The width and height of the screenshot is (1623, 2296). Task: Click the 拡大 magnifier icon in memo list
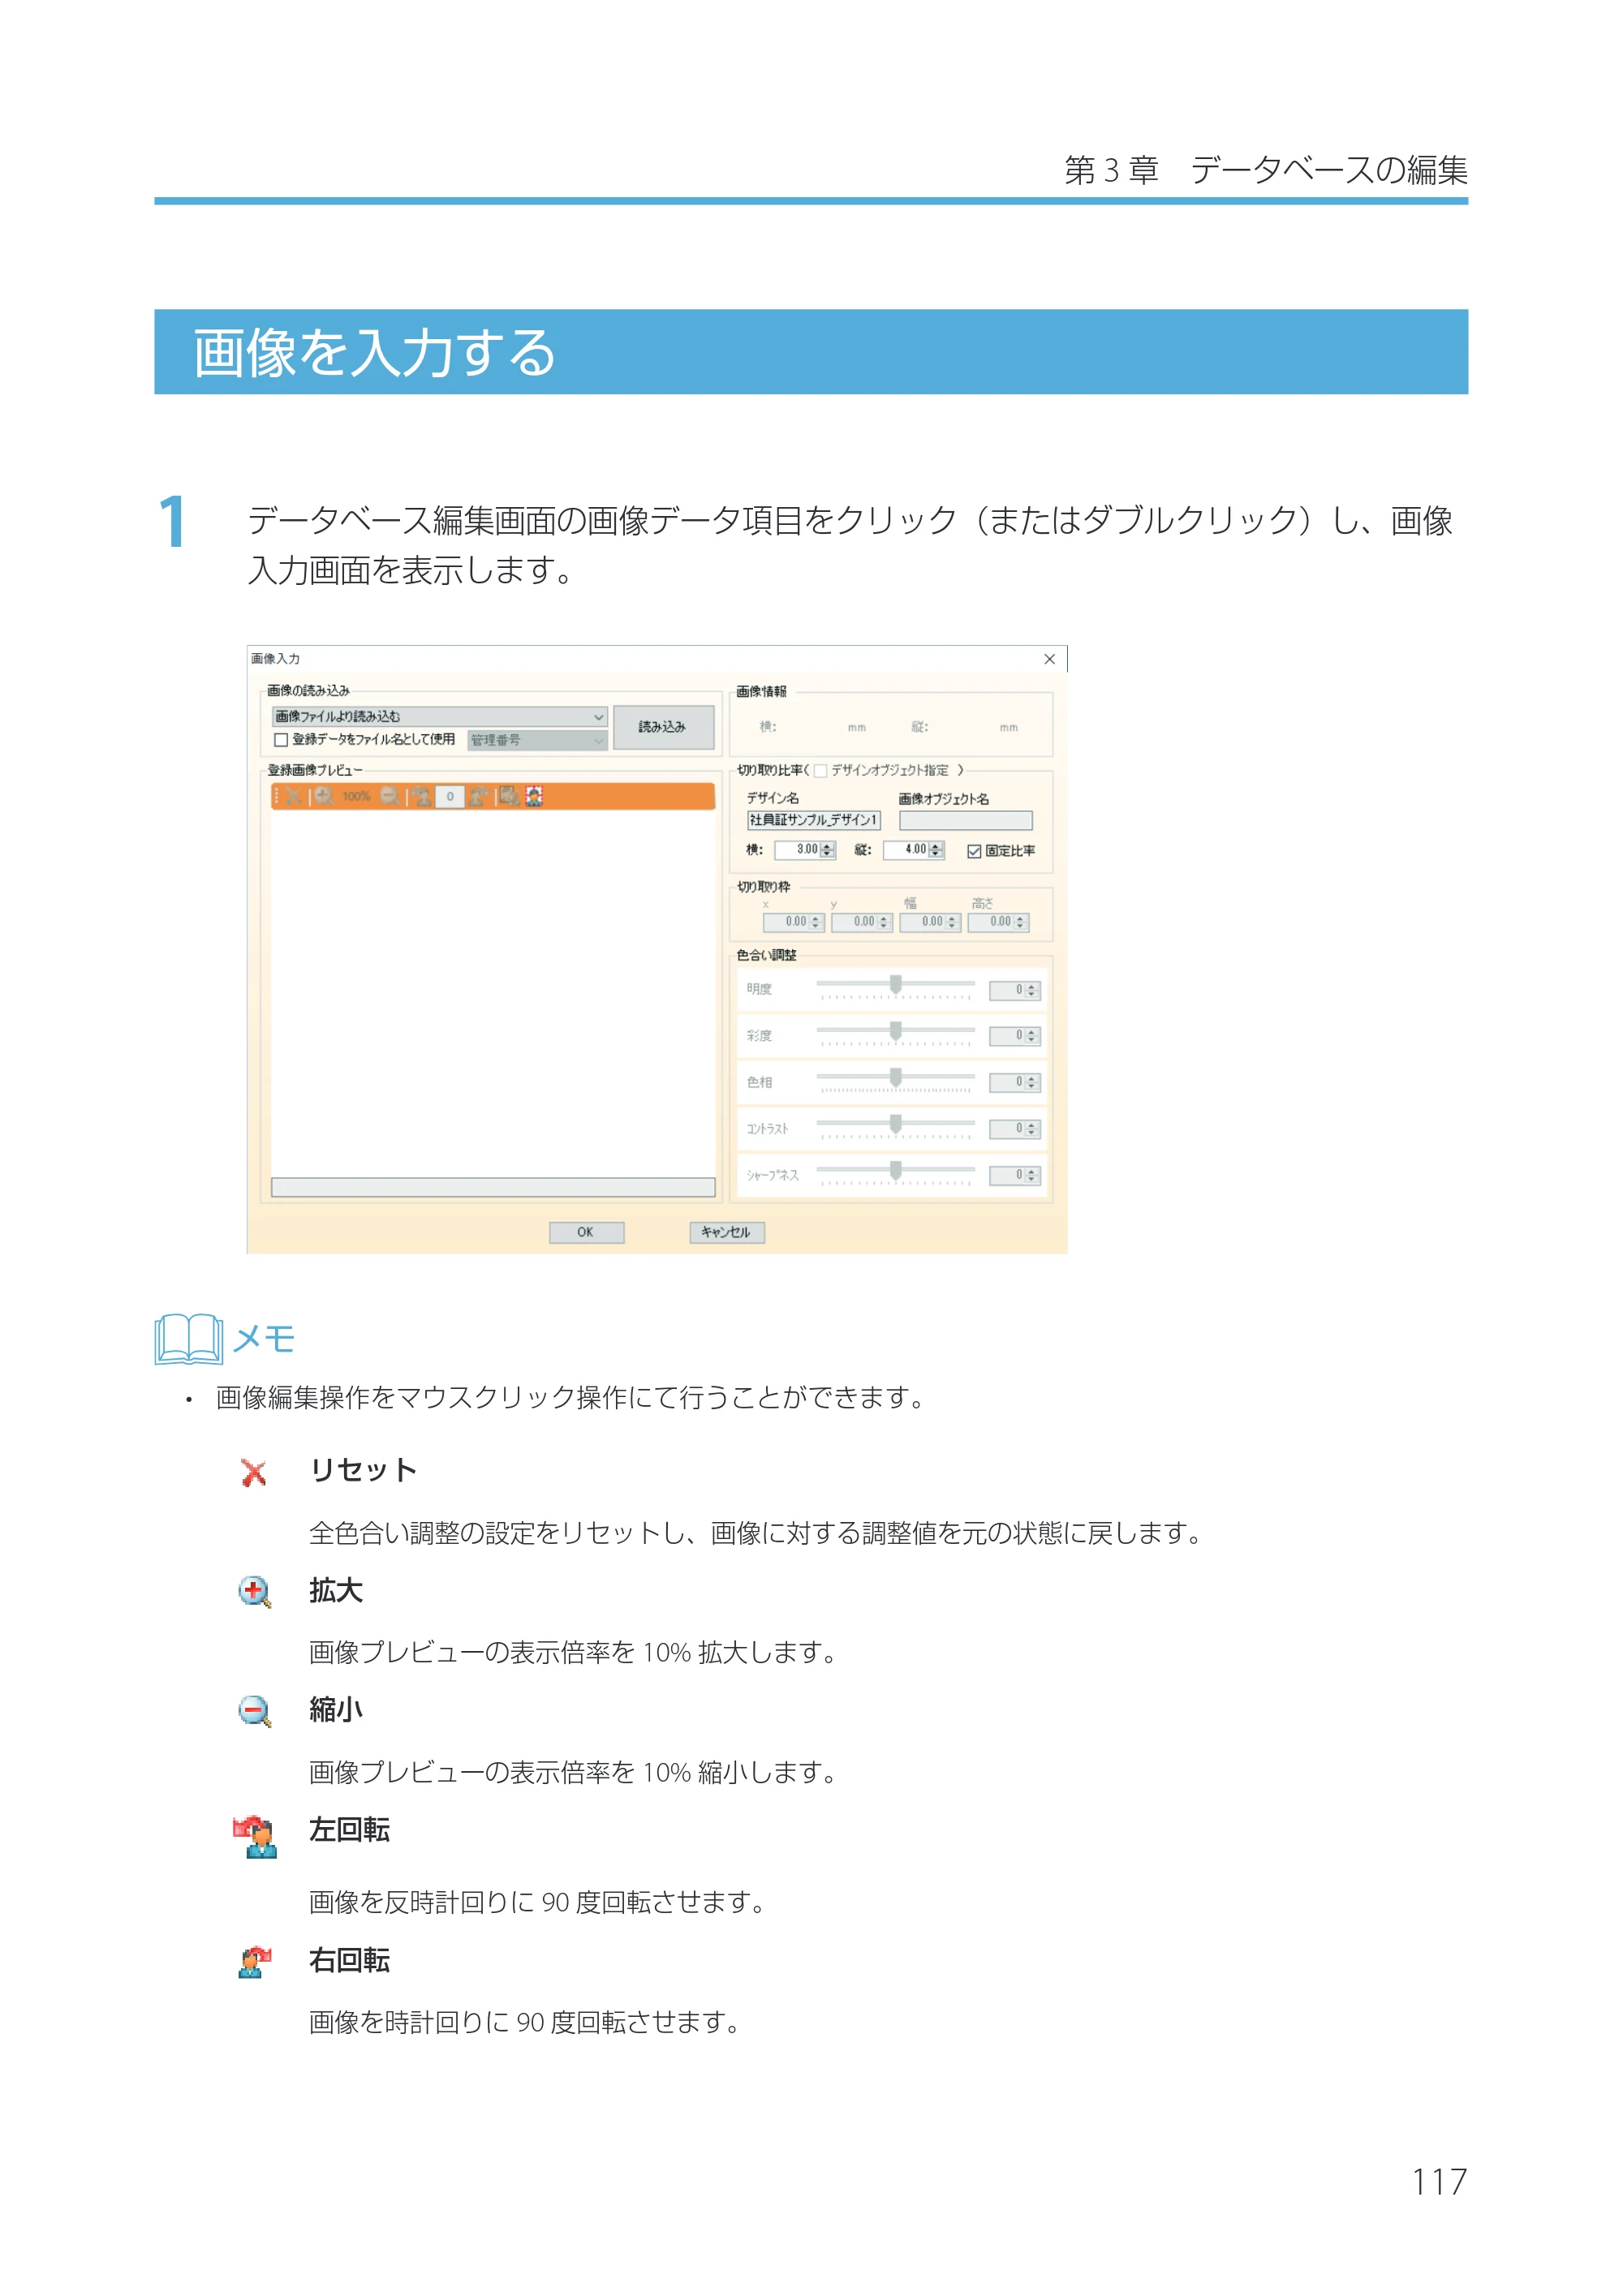[255, 1592]
